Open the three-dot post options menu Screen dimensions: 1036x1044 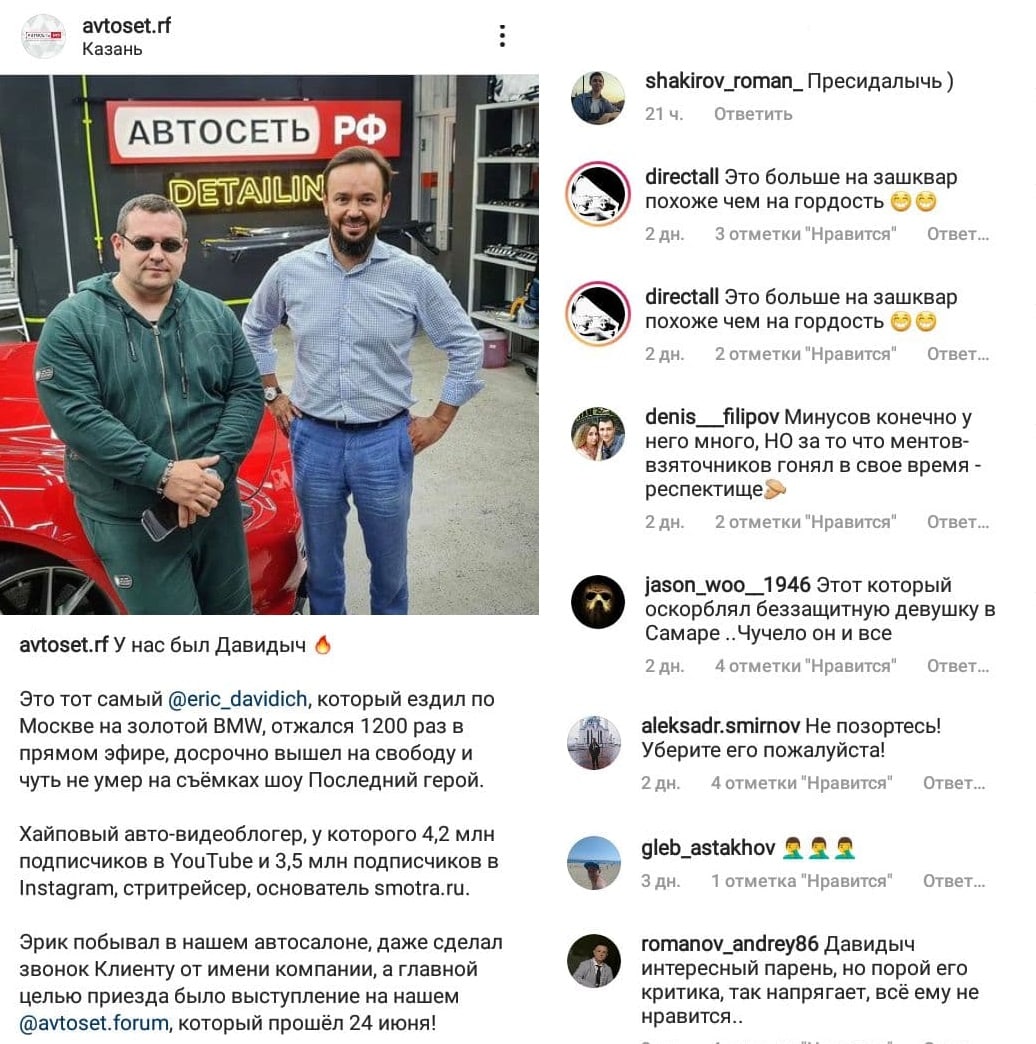[502, 36]
